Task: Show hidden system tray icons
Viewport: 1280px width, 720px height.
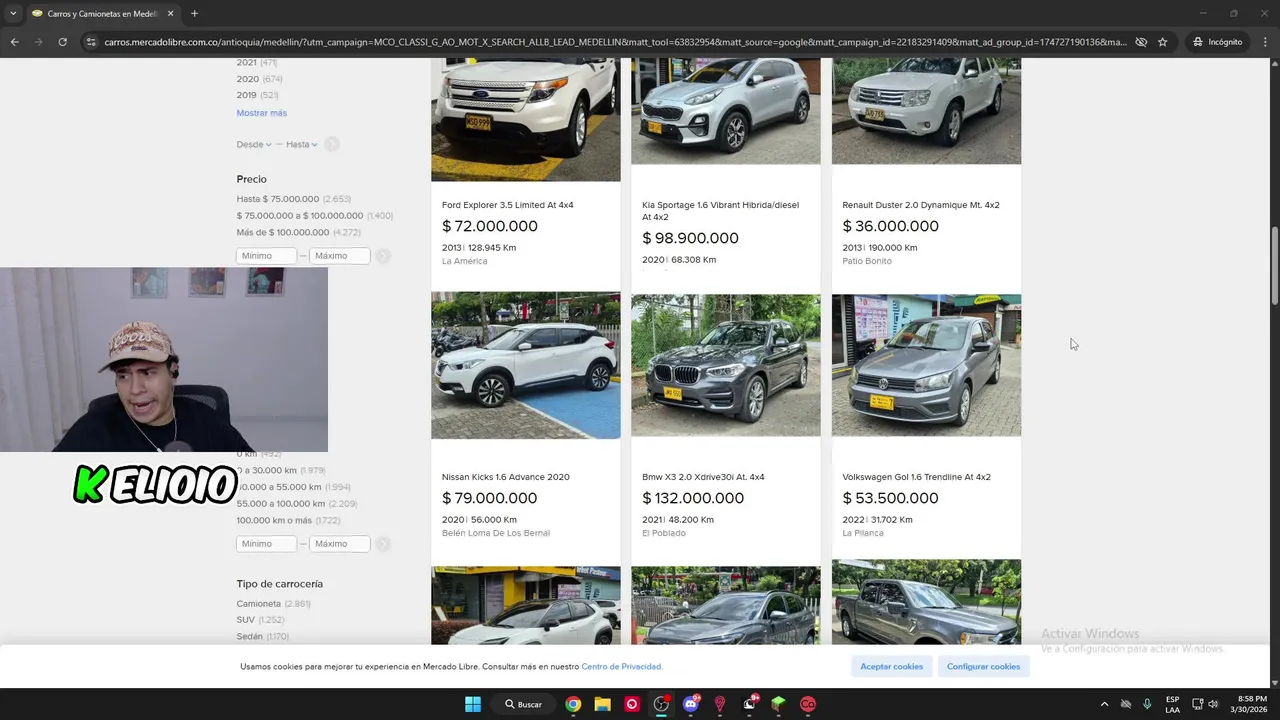Action: tap(1104, 704)
